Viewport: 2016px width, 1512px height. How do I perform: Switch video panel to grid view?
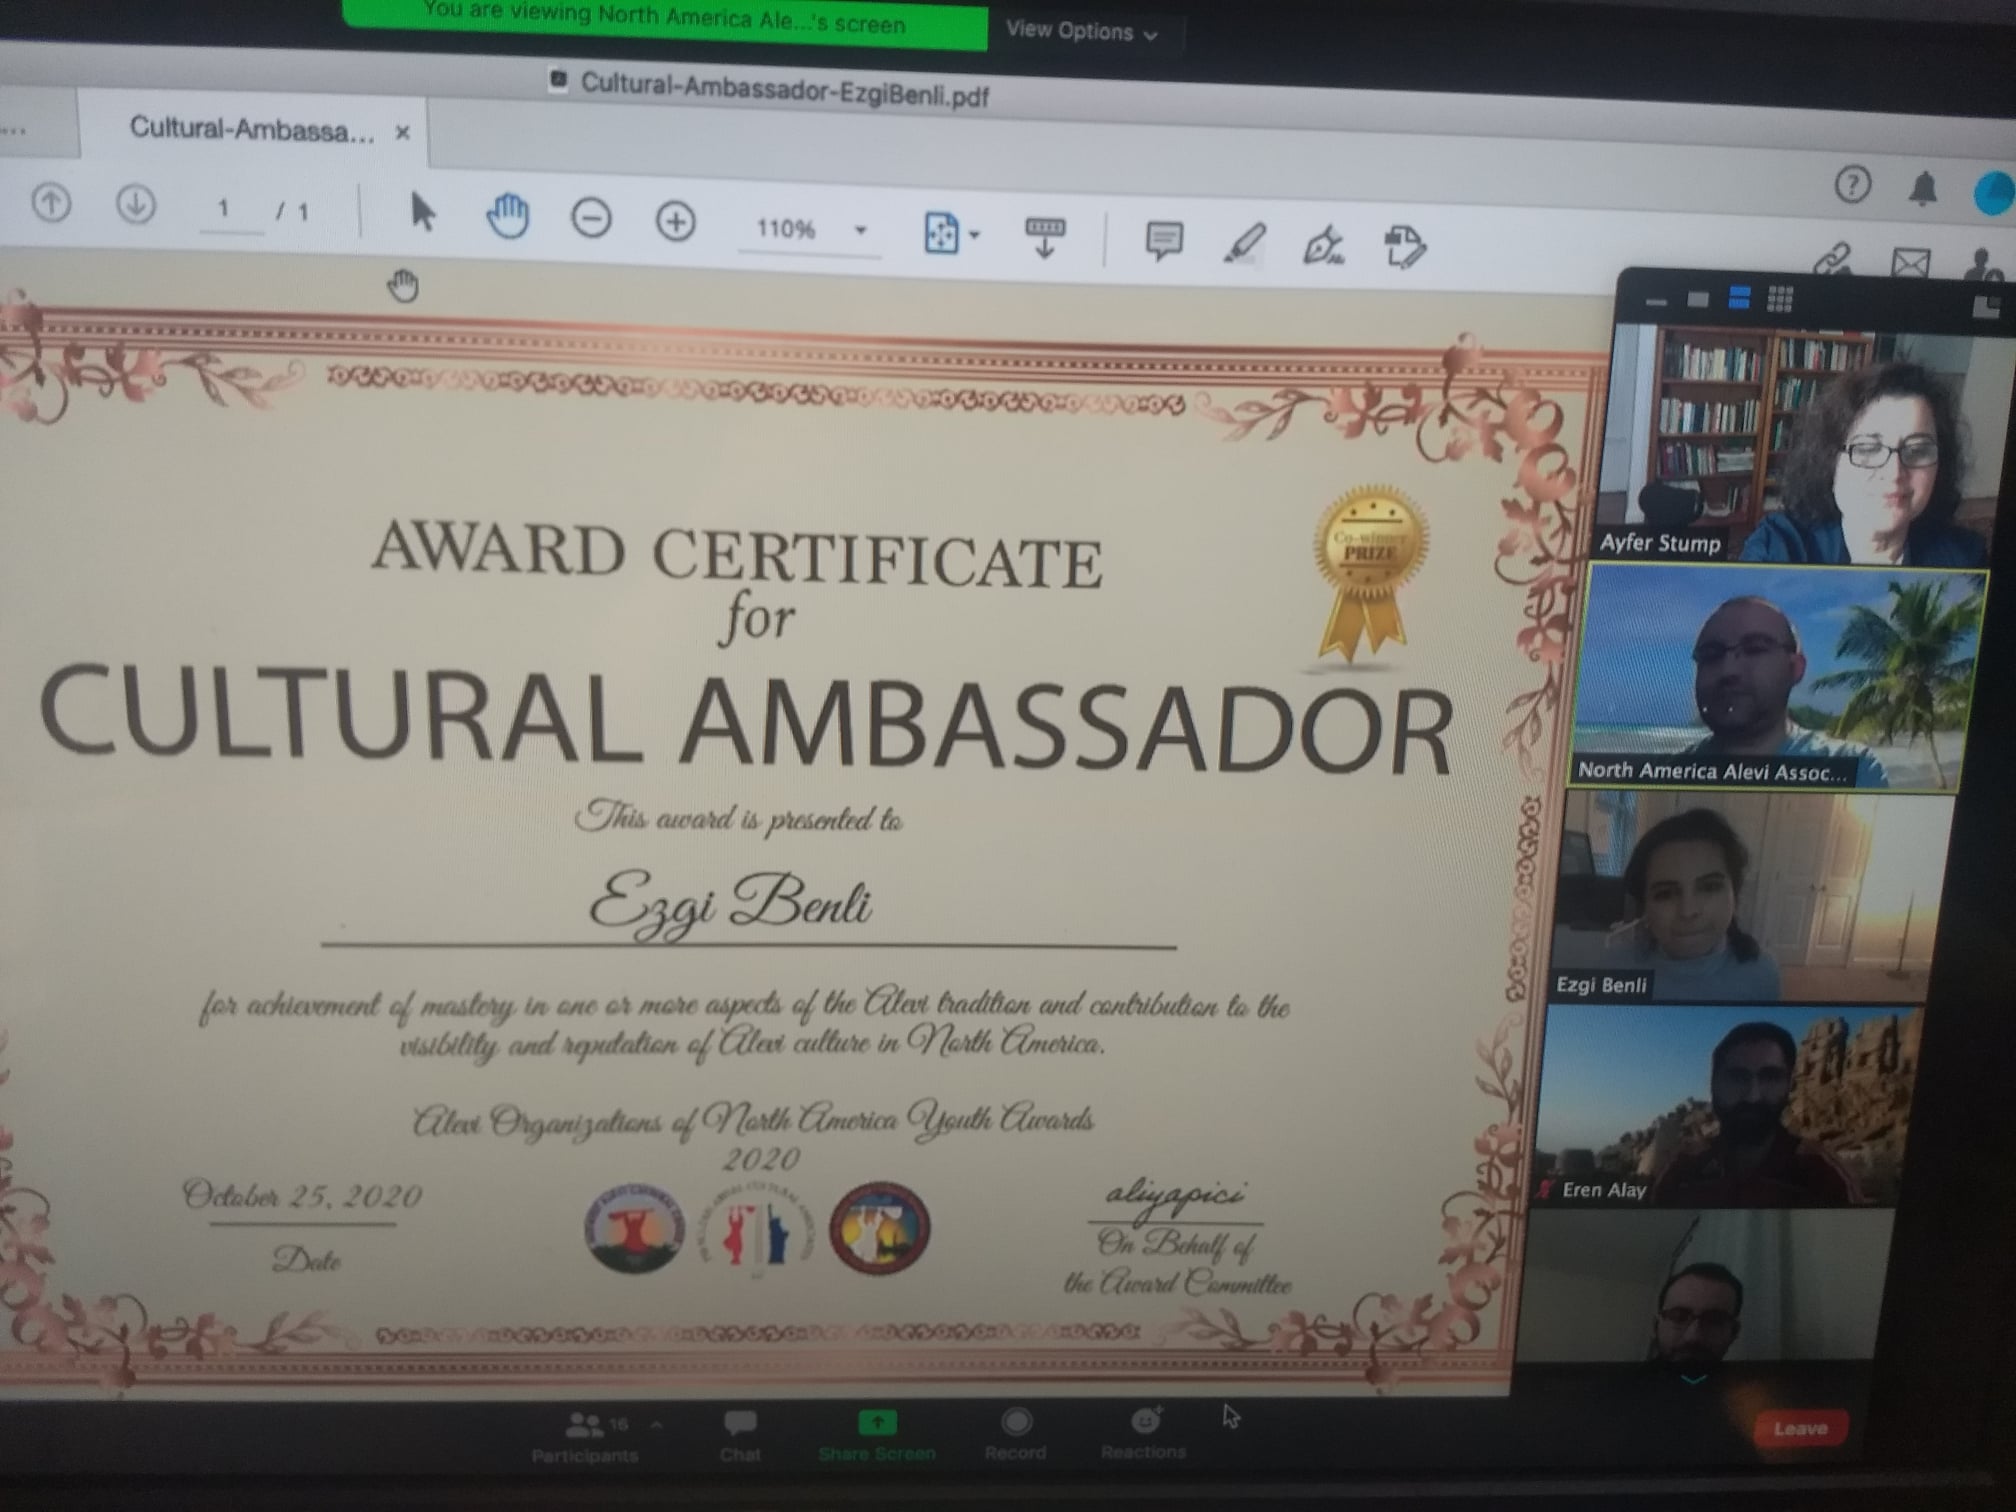(1781, 298)
